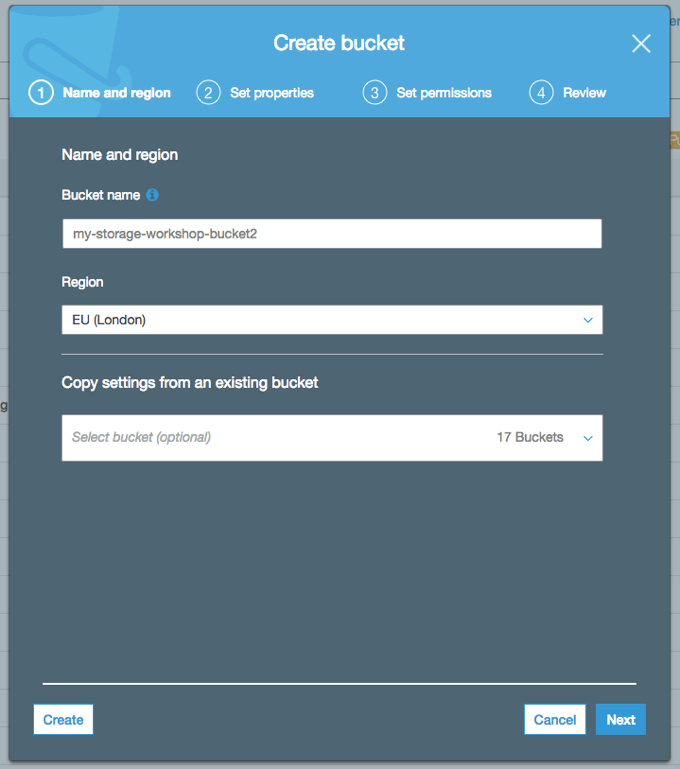The image size is (680, 769).
Task: Click the step 4 circle icon
Action: (x=541, y=93)
